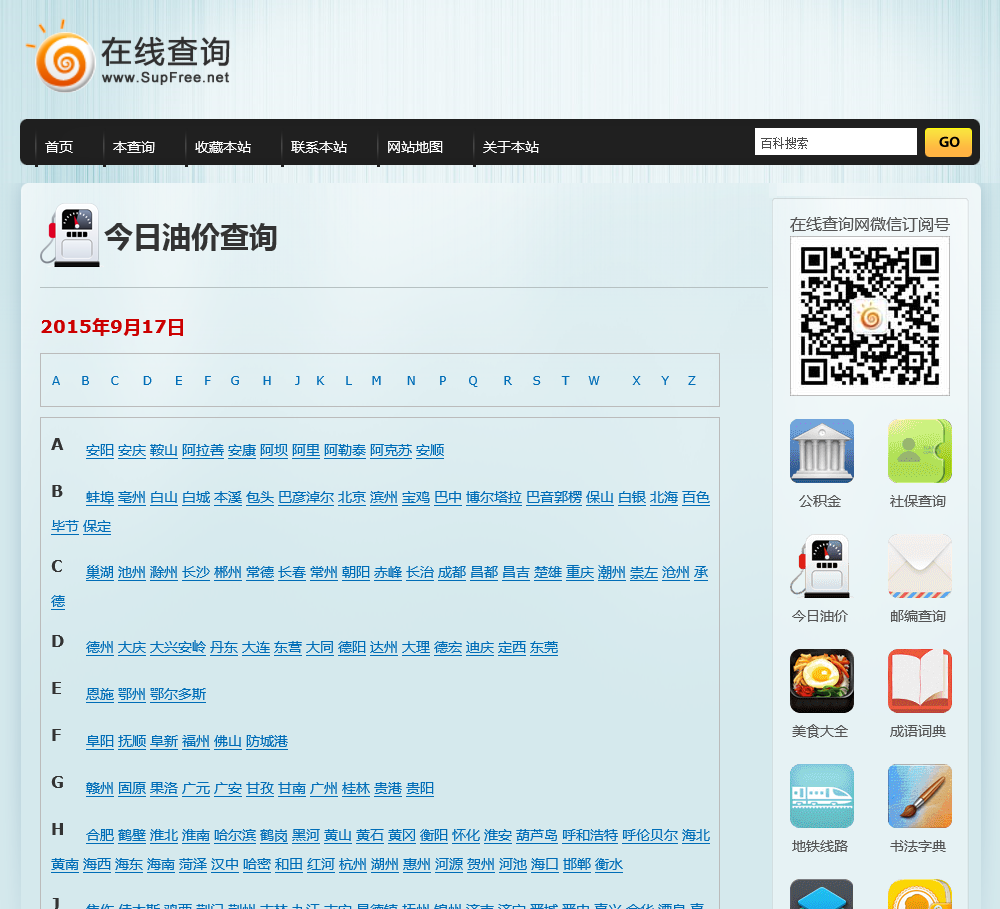Jump to letter Q in index

click(473, 381)
